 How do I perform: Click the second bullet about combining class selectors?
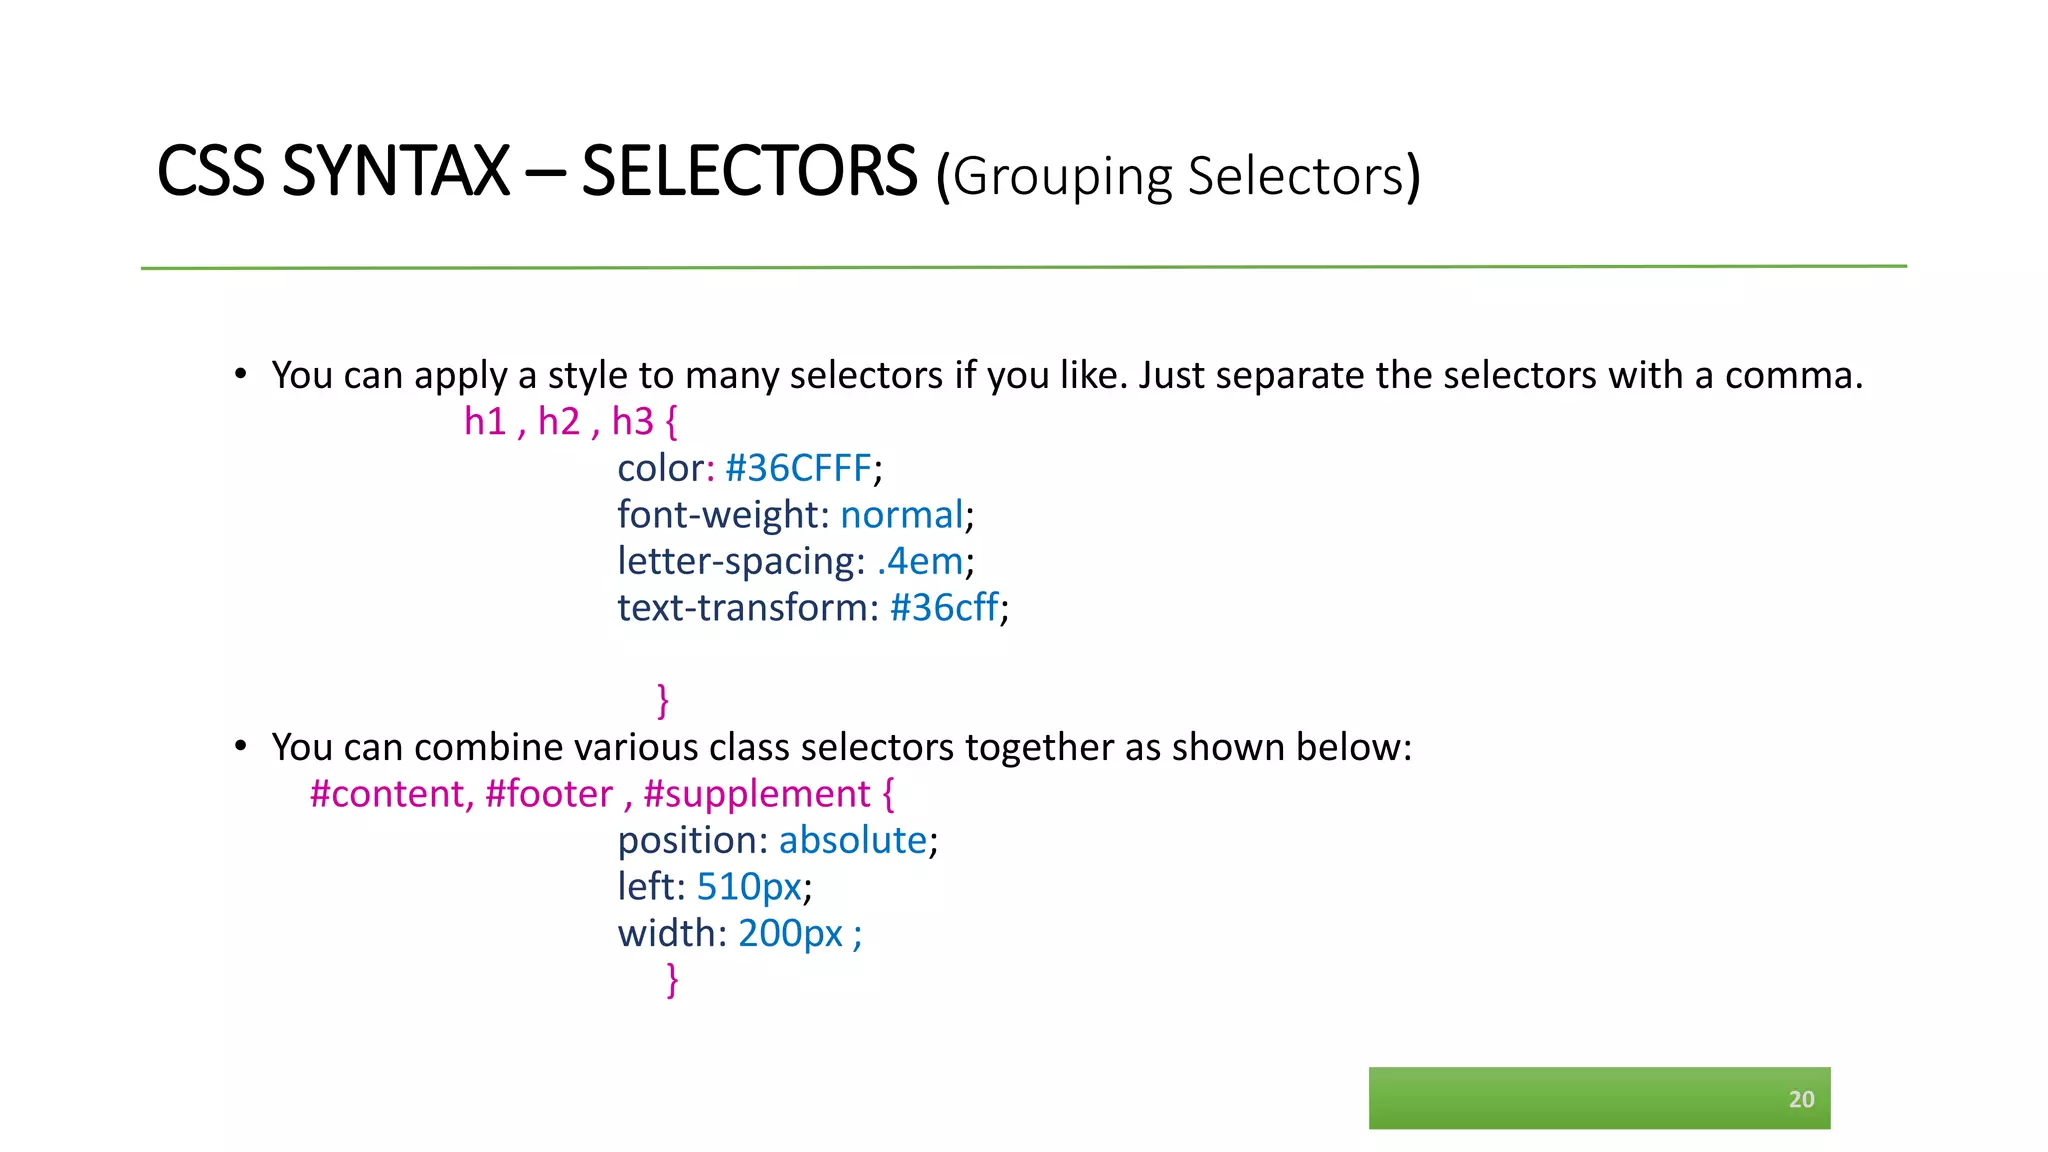(840, 747)
